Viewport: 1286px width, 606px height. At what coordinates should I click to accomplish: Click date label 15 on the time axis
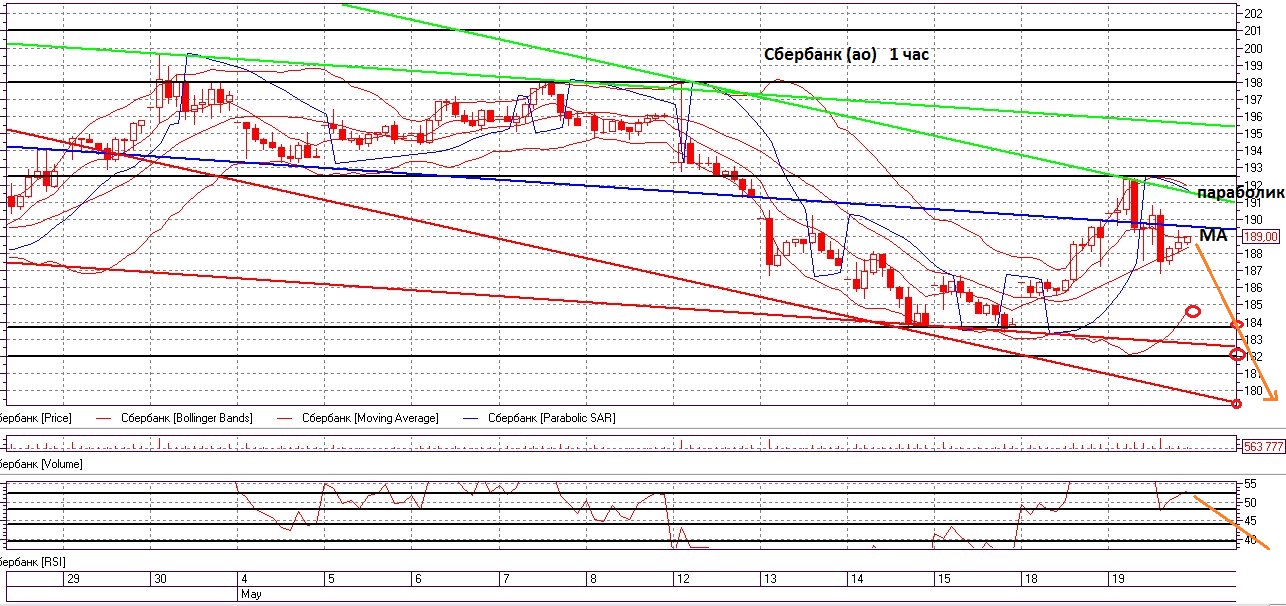[x=944, y=579]
